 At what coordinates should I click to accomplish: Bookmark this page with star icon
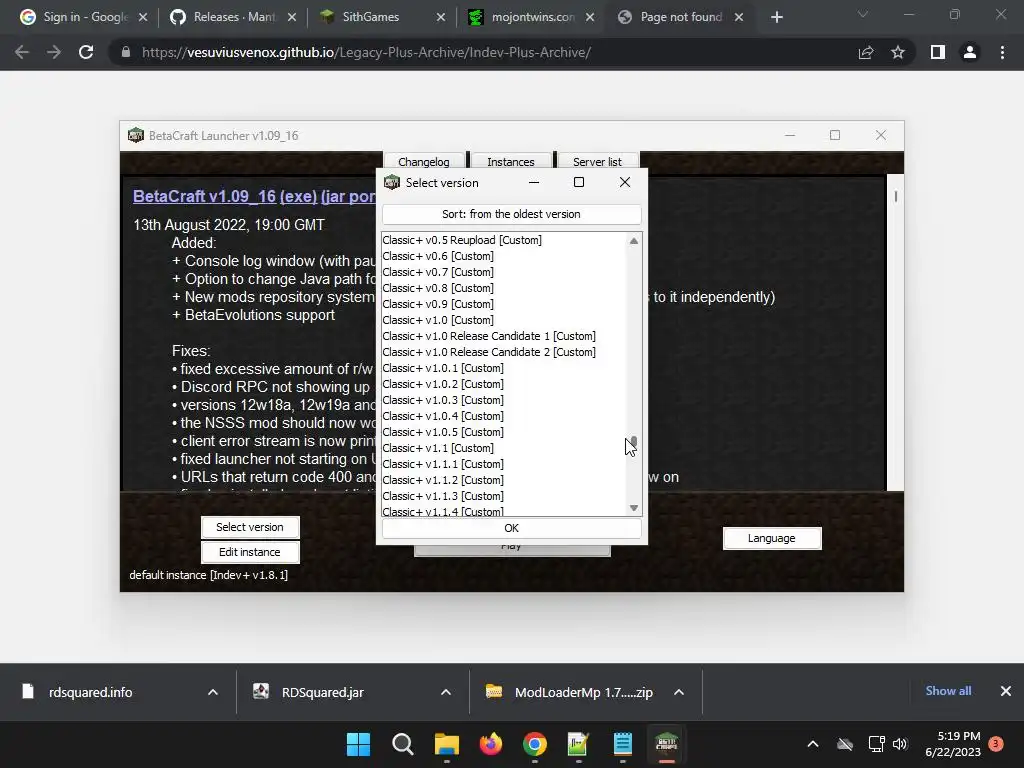(898, 52)
